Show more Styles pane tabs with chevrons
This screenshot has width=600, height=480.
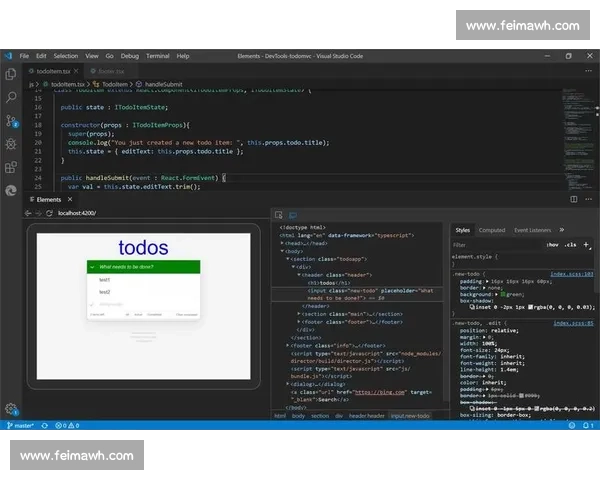(562, 230)
